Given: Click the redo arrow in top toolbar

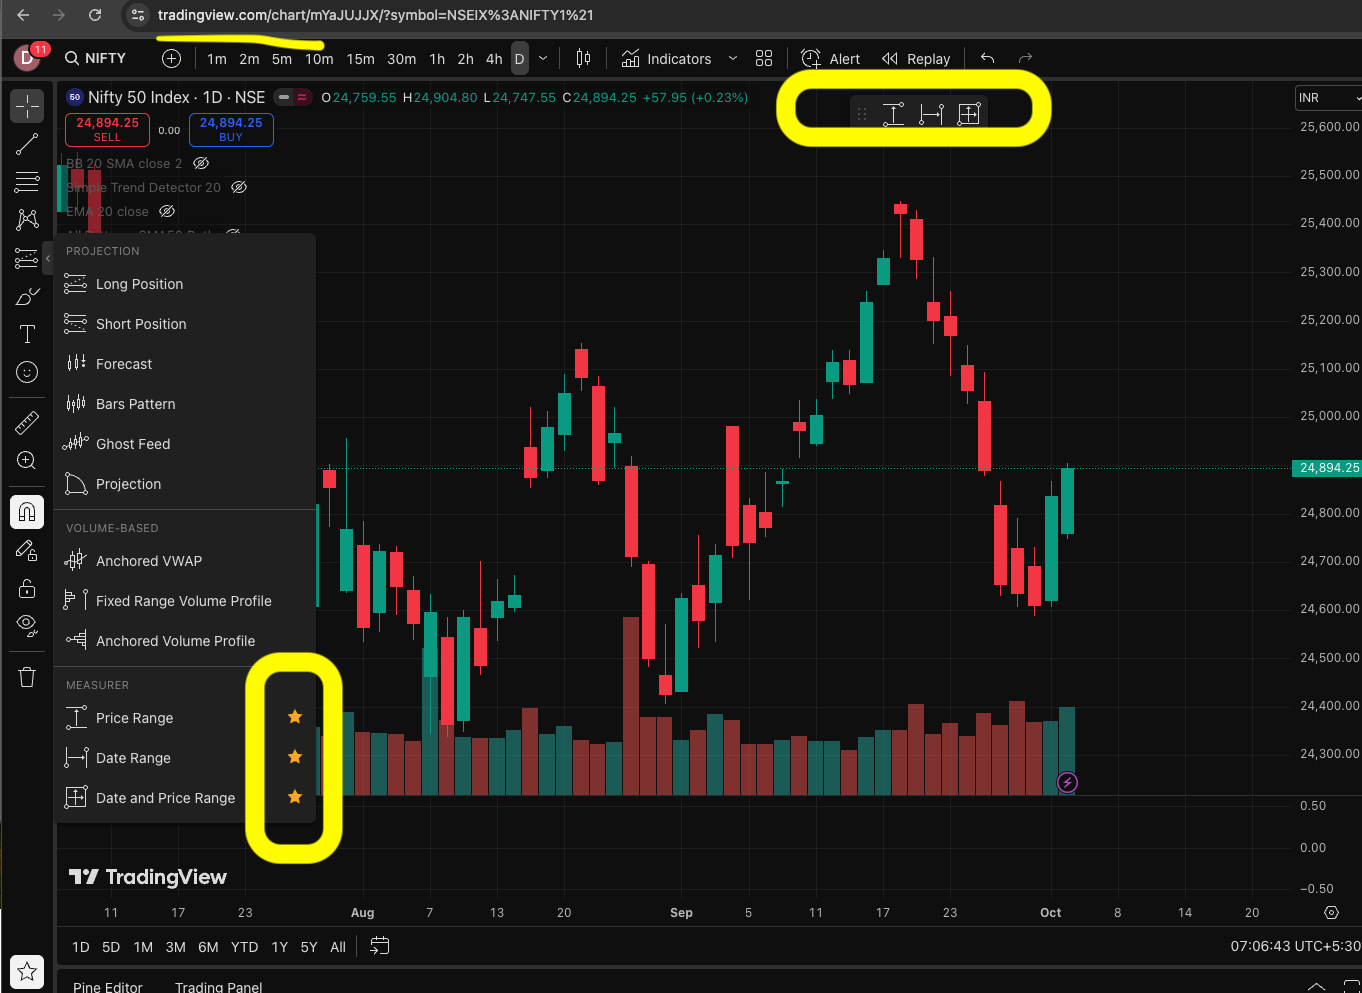Looking at the screenshot, I should tap(1025, 59).
